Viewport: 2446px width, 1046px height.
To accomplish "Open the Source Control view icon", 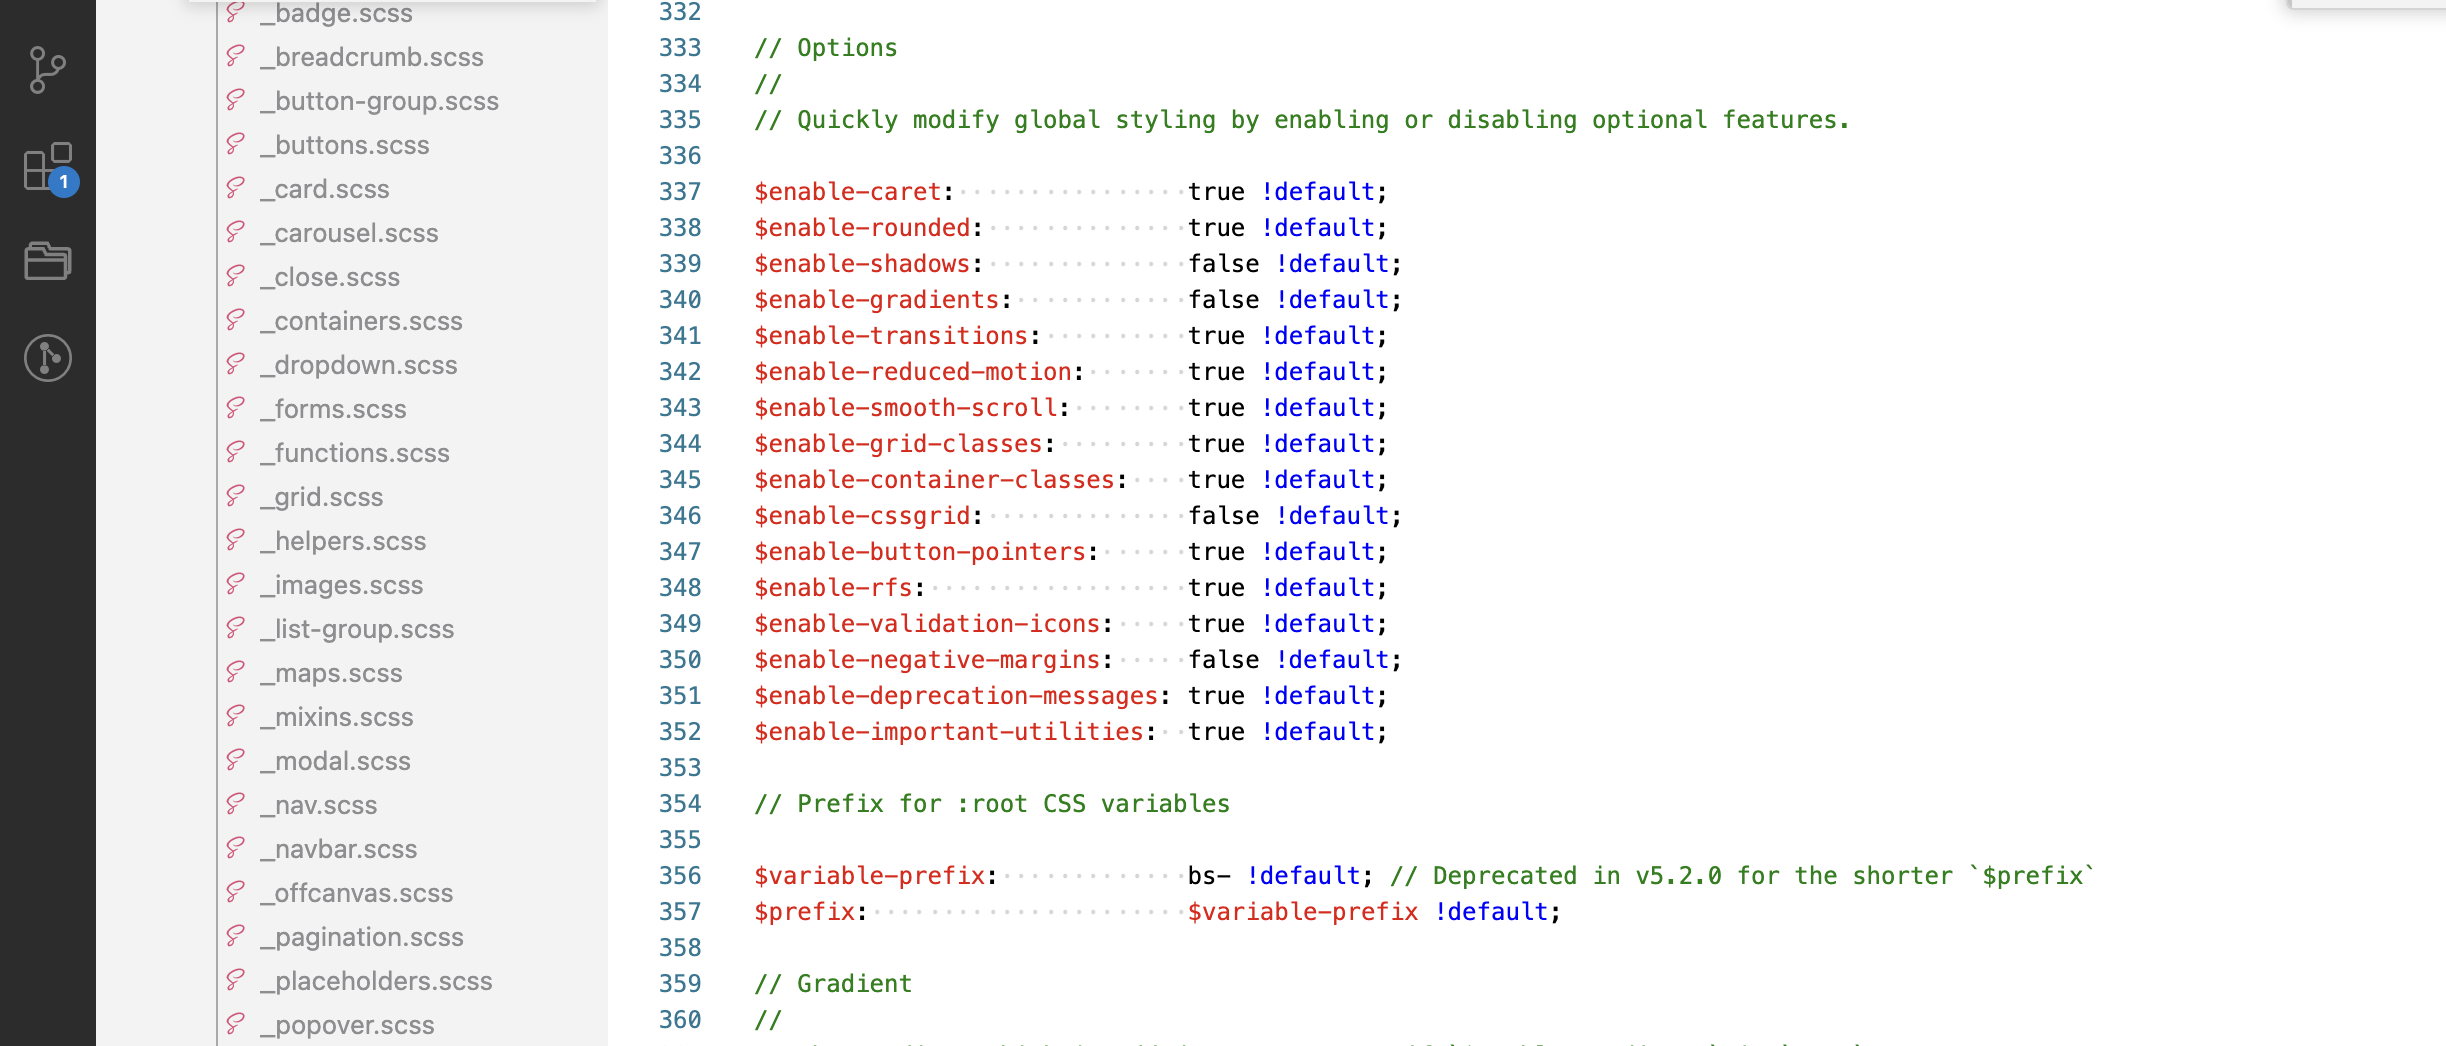I will 47,70.
